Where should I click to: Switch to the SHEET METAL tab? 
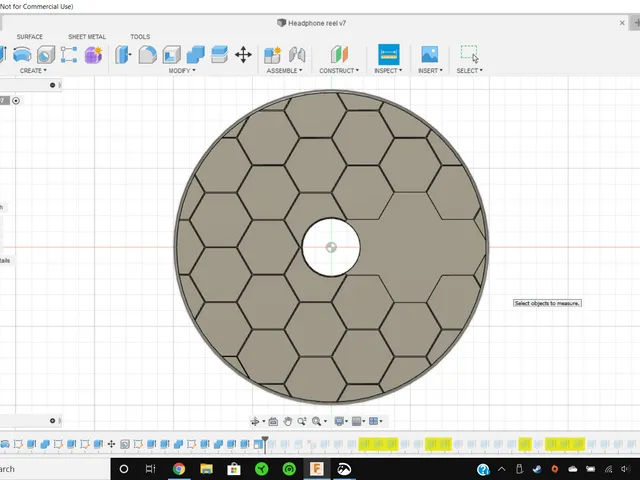coord(87,37)
